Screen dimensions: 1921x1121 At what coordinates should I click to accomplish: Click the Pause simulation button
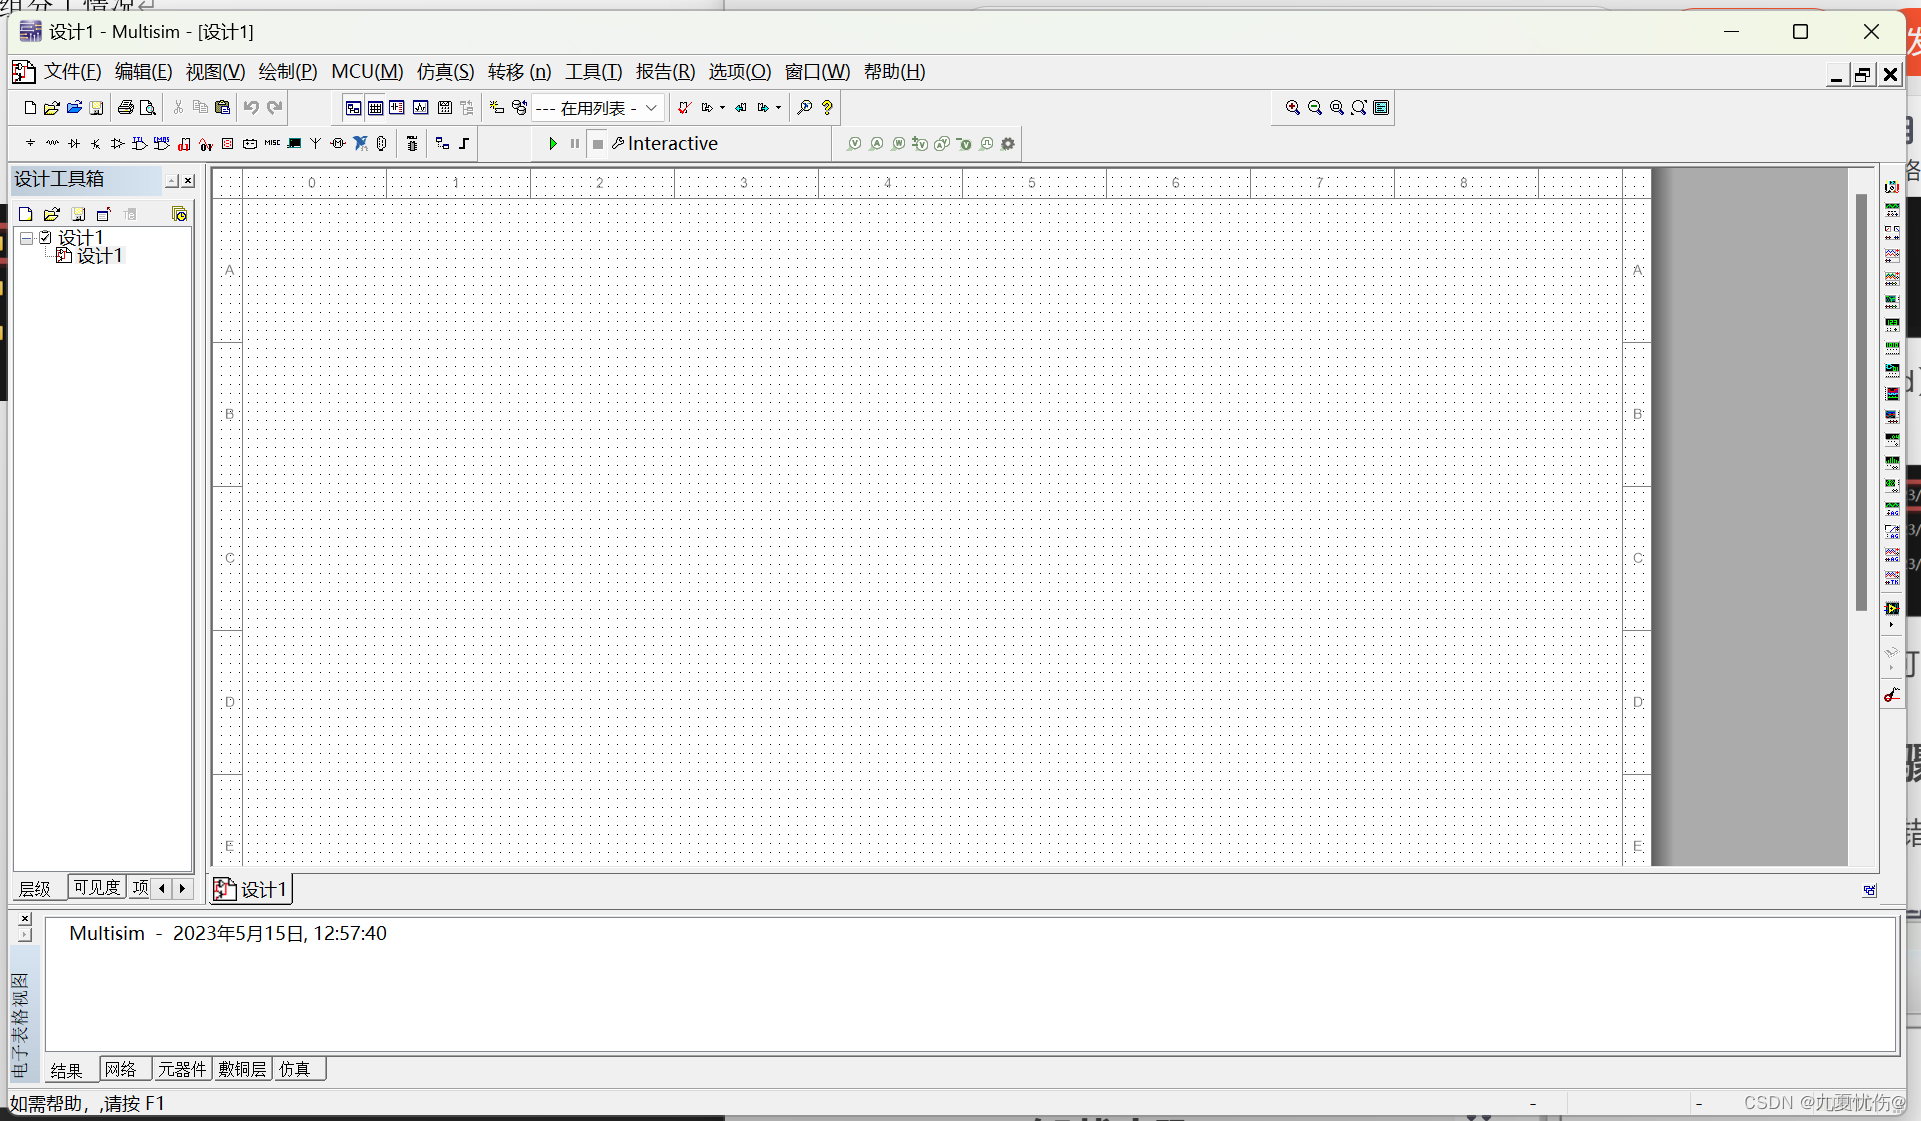[575, 143]
